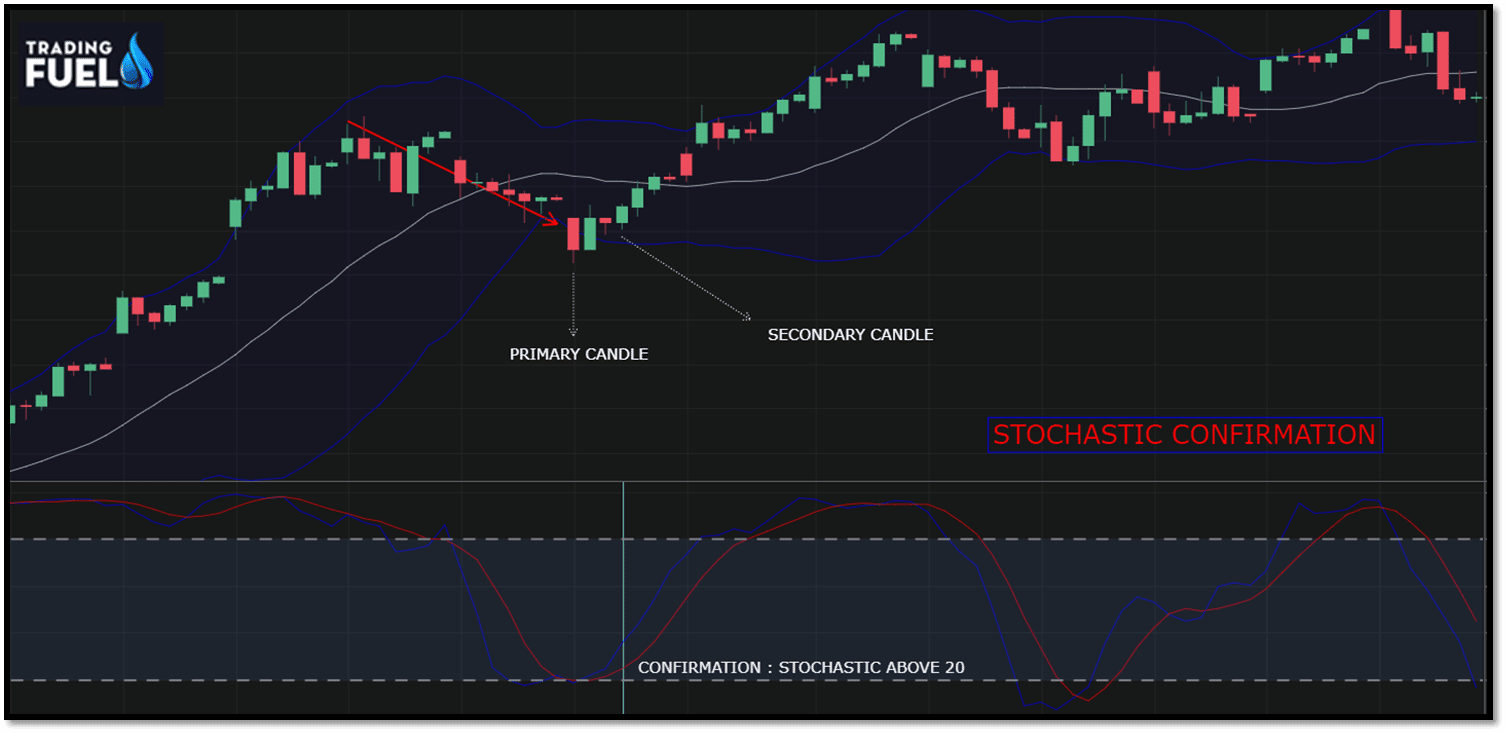The image size is (1506, 733).
Task: Click the Trading Fuel logo
Action: click(x=88, y=62)
